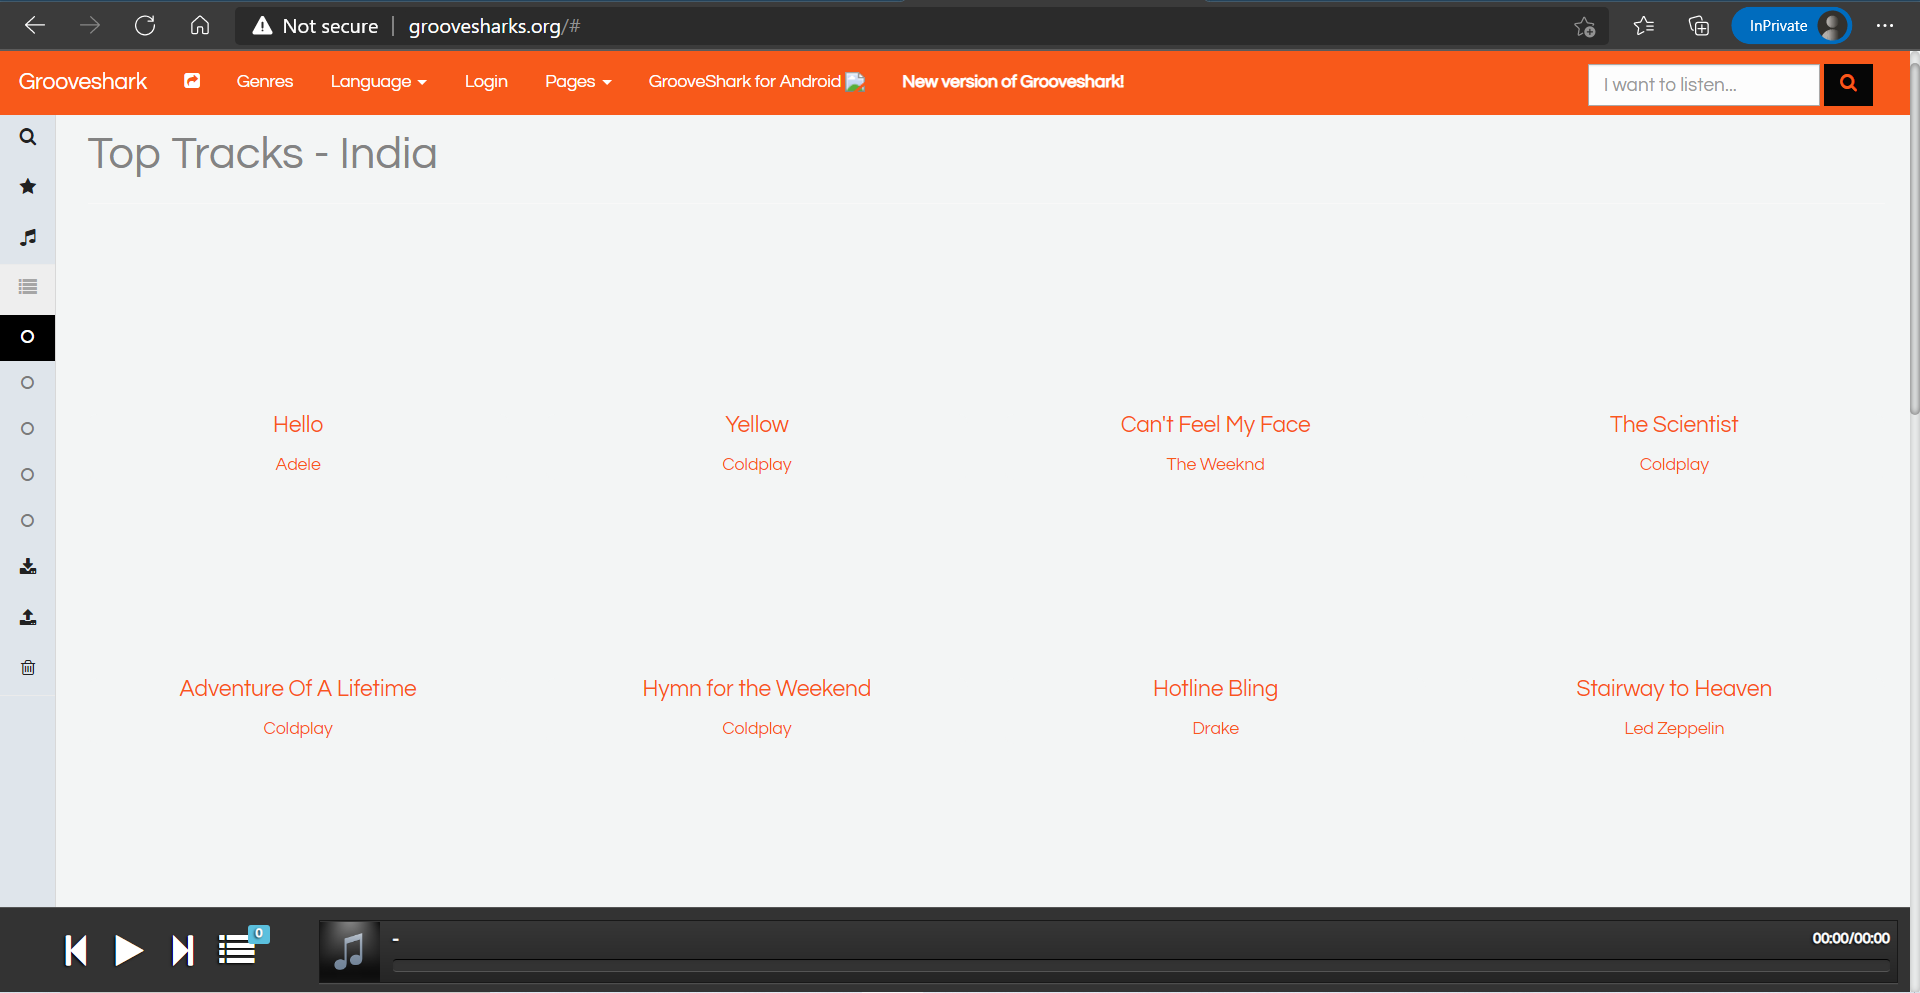
Task: Open artist Led Zeppelin
Action: pyautogui.click(x=1674, y=728)
